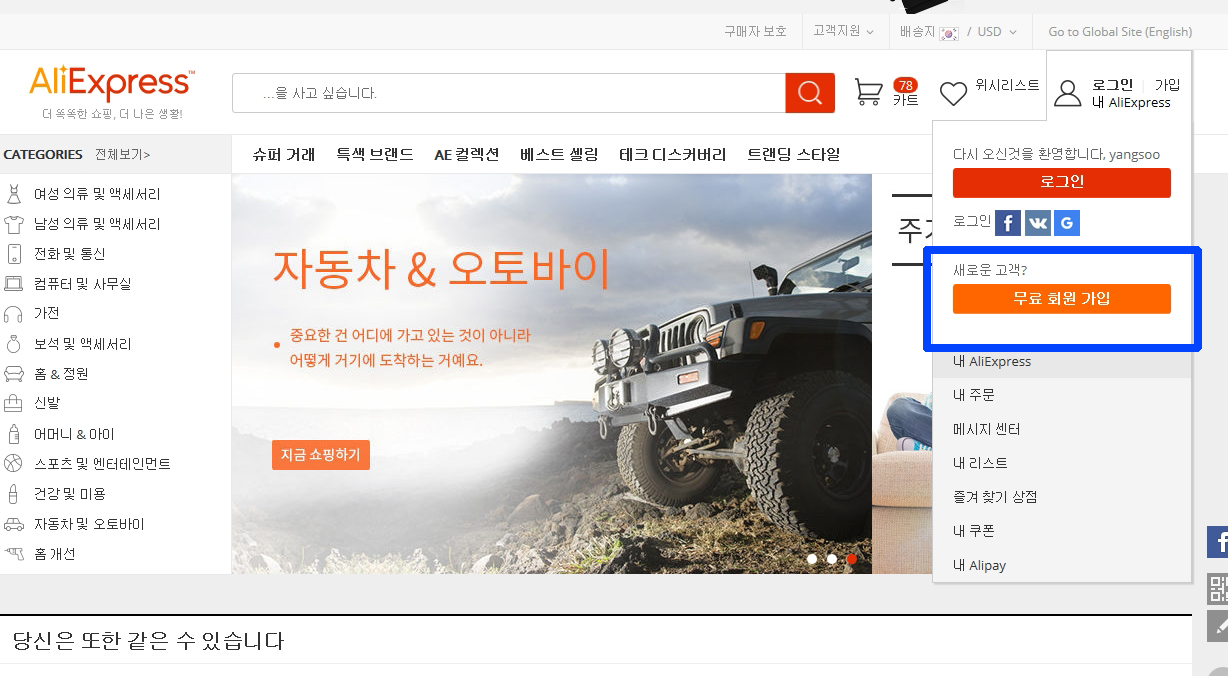Viewport: 1228px width, 676px height.
Task: Select the first carousel slide dot
Action: [x=812, y=559]
